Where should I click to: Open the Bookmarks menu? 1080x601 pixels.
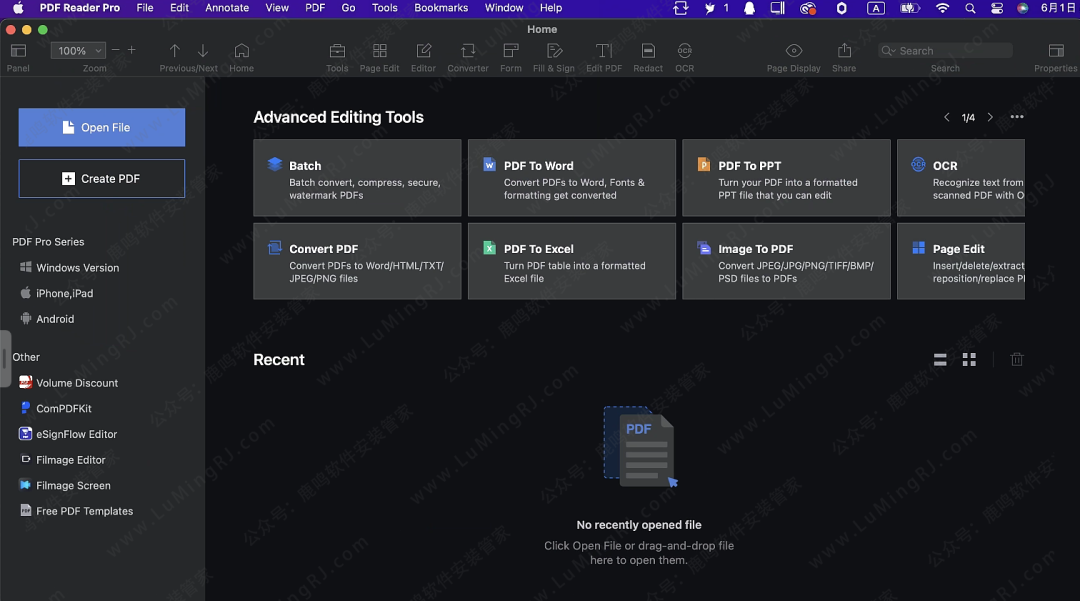(x=441, y=8)
